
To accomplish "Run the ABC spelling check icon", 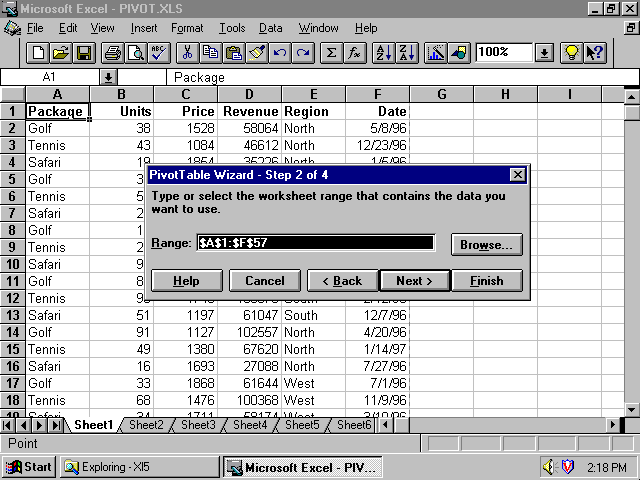I will point(159,53).
